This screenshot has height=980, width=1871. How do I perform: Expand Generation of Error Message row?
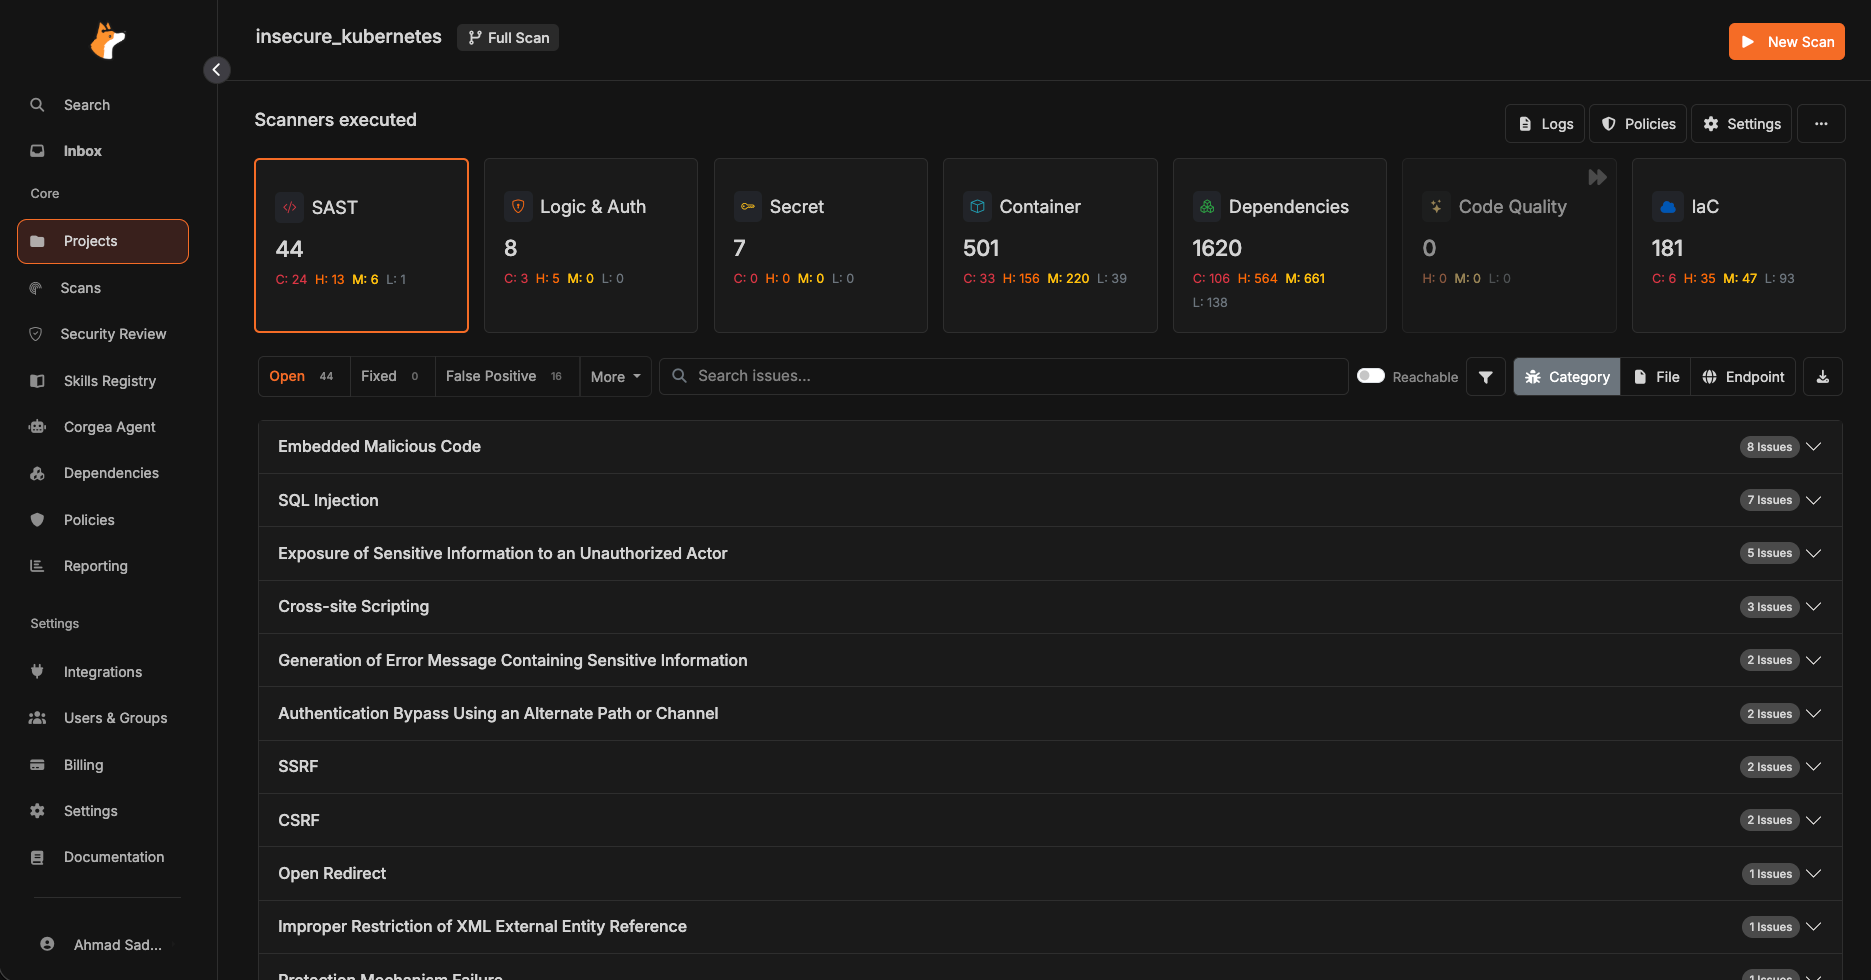tap(1050, 660)
